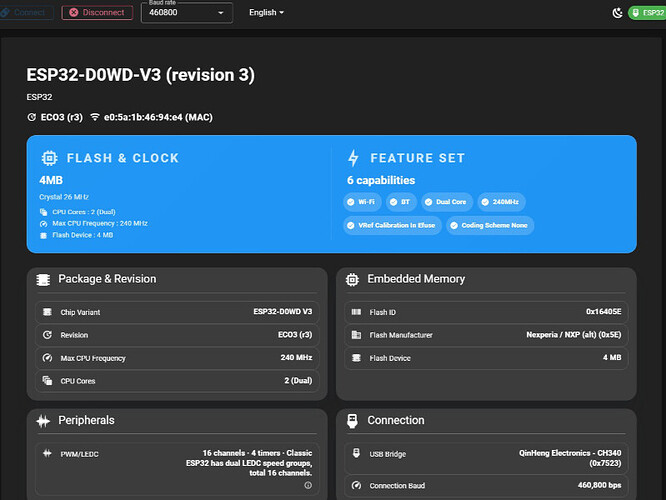The width and height of the screenshot is (666, 500).
Task: Click the PWM/LEDC row waveform icon
Action: tap(47, 454)
